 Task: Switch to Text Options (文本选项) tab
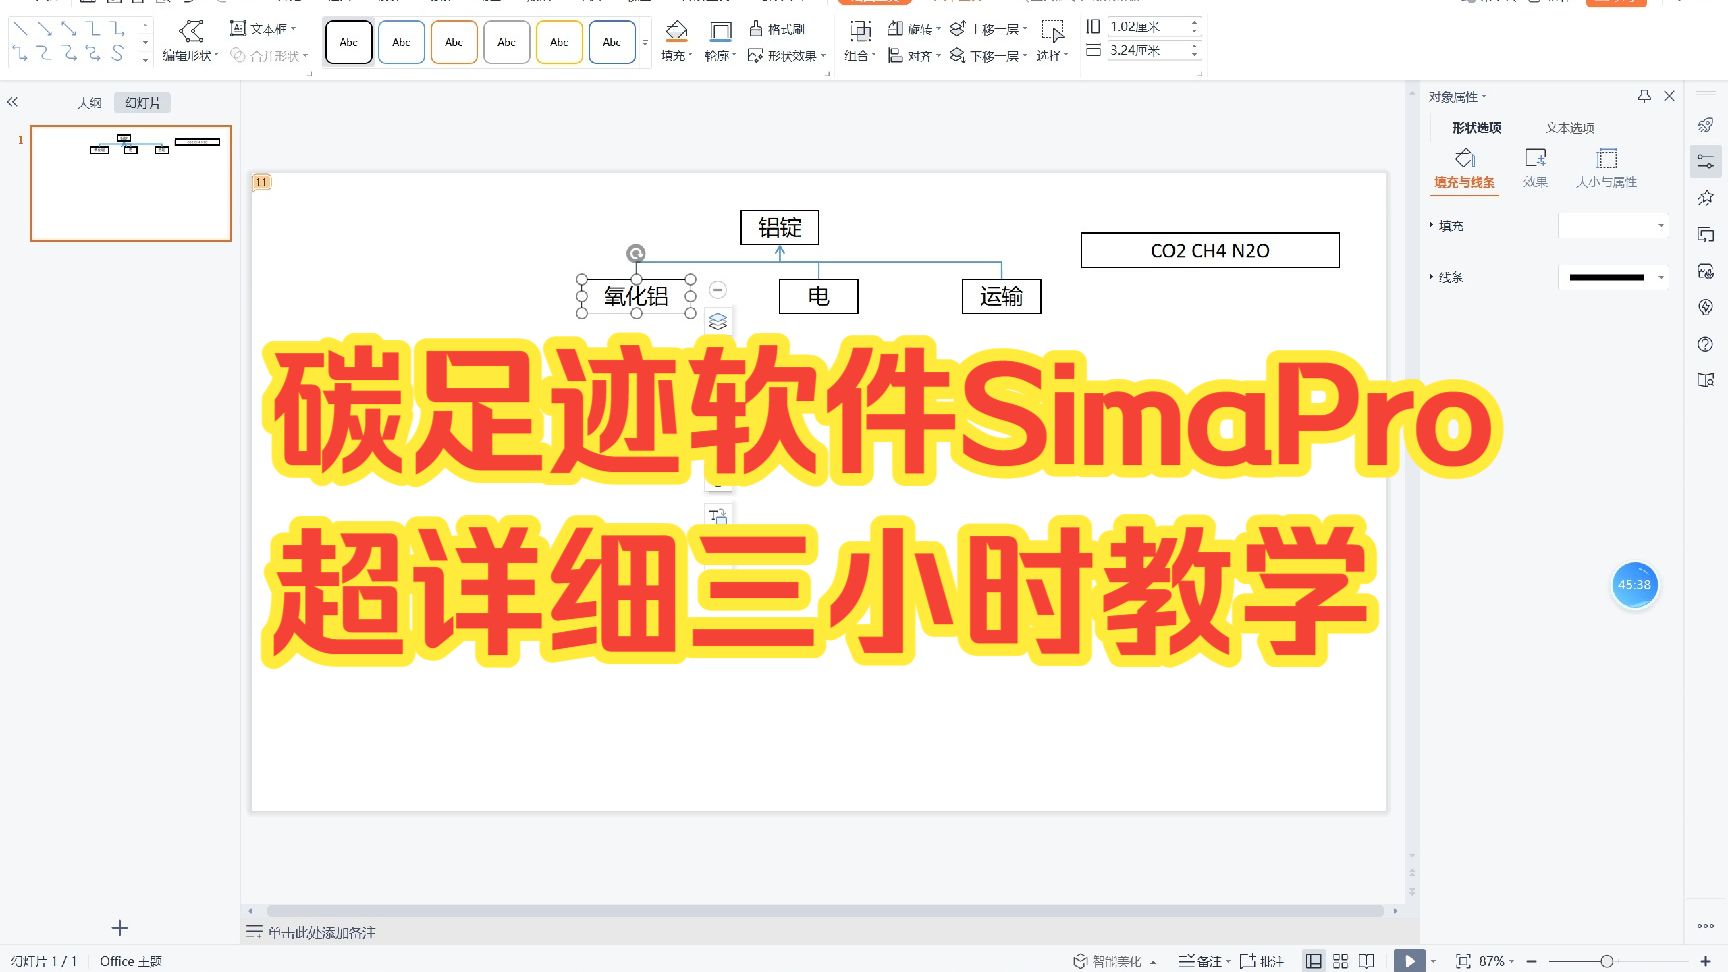[x=1570, y=127]
